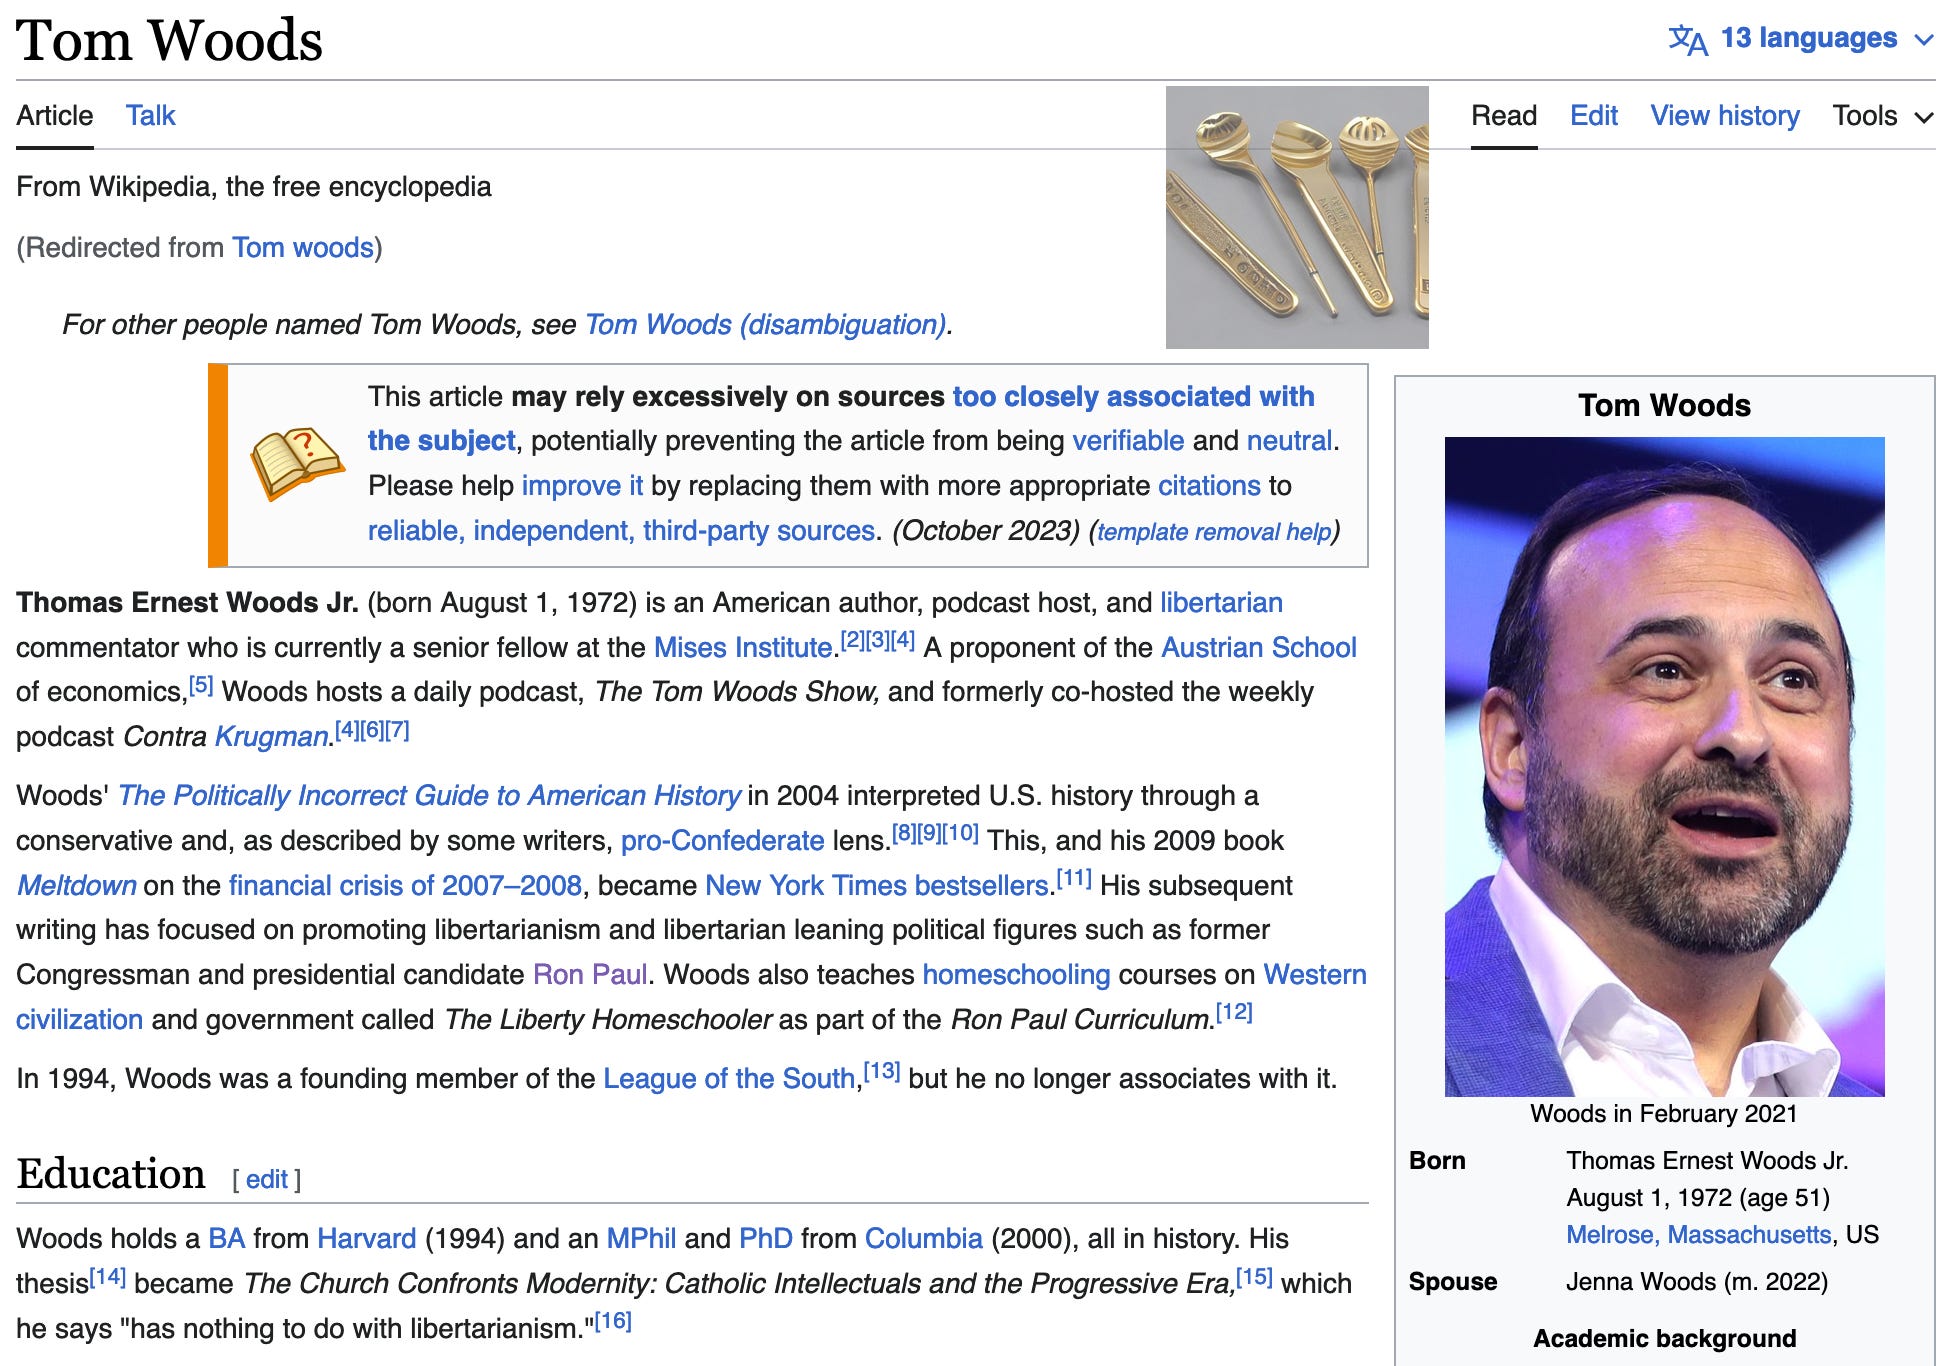
Task: Follow the Melrose, Massachusetts link
Action: (1698, 1235)
